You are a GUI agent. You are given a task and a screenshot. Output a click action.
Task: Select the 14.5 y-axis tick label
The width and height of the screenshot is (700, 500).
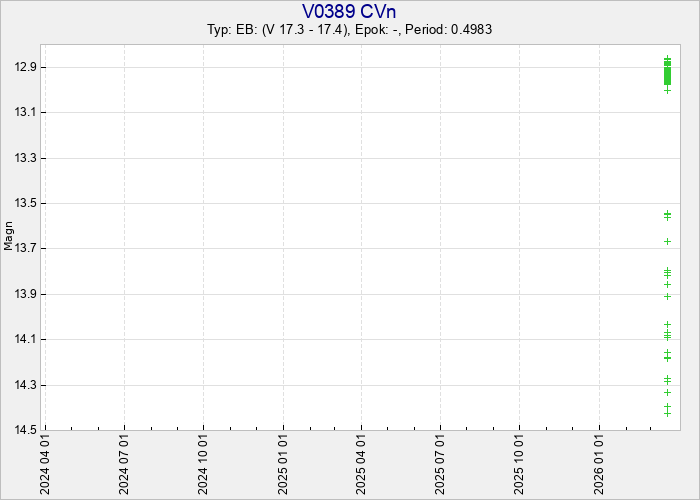click(x=24, y=430)
